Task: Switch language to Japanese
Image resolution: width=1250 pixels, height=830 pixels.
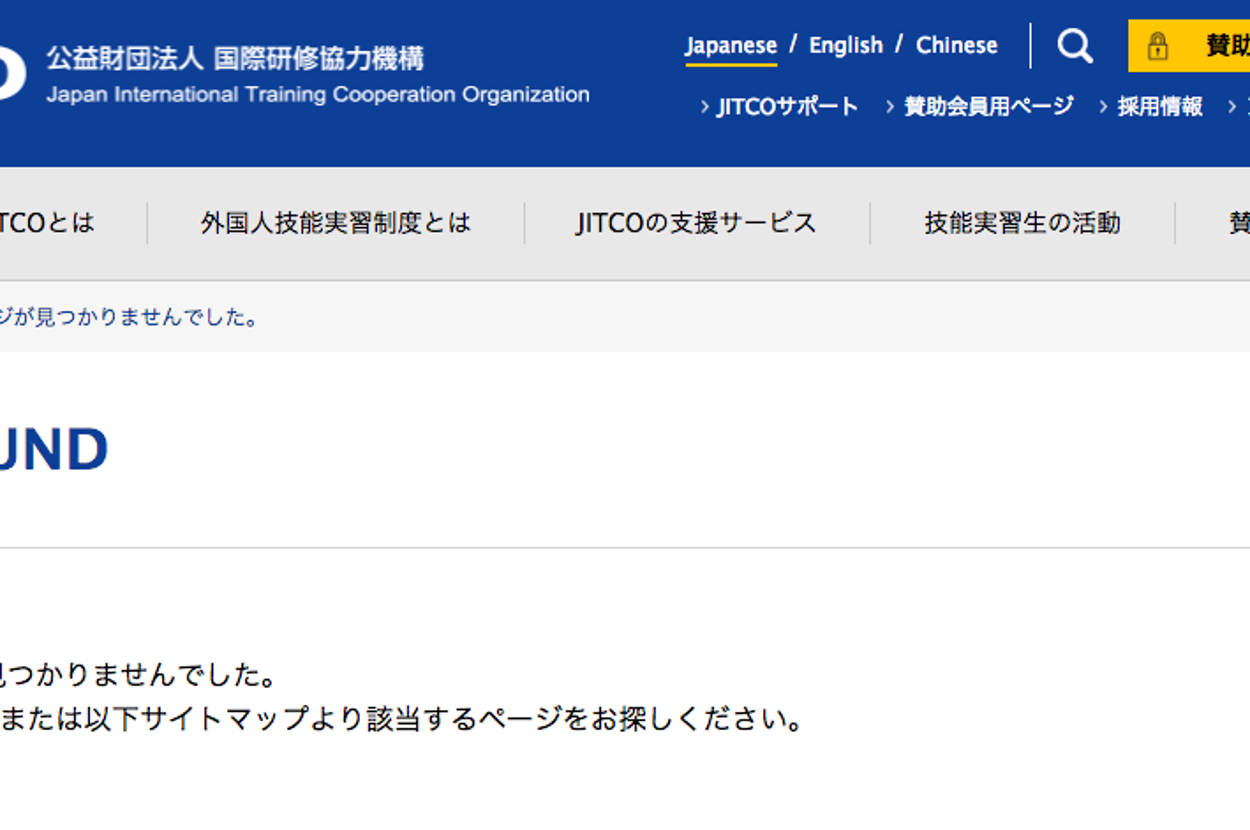Action: [730, 46]
